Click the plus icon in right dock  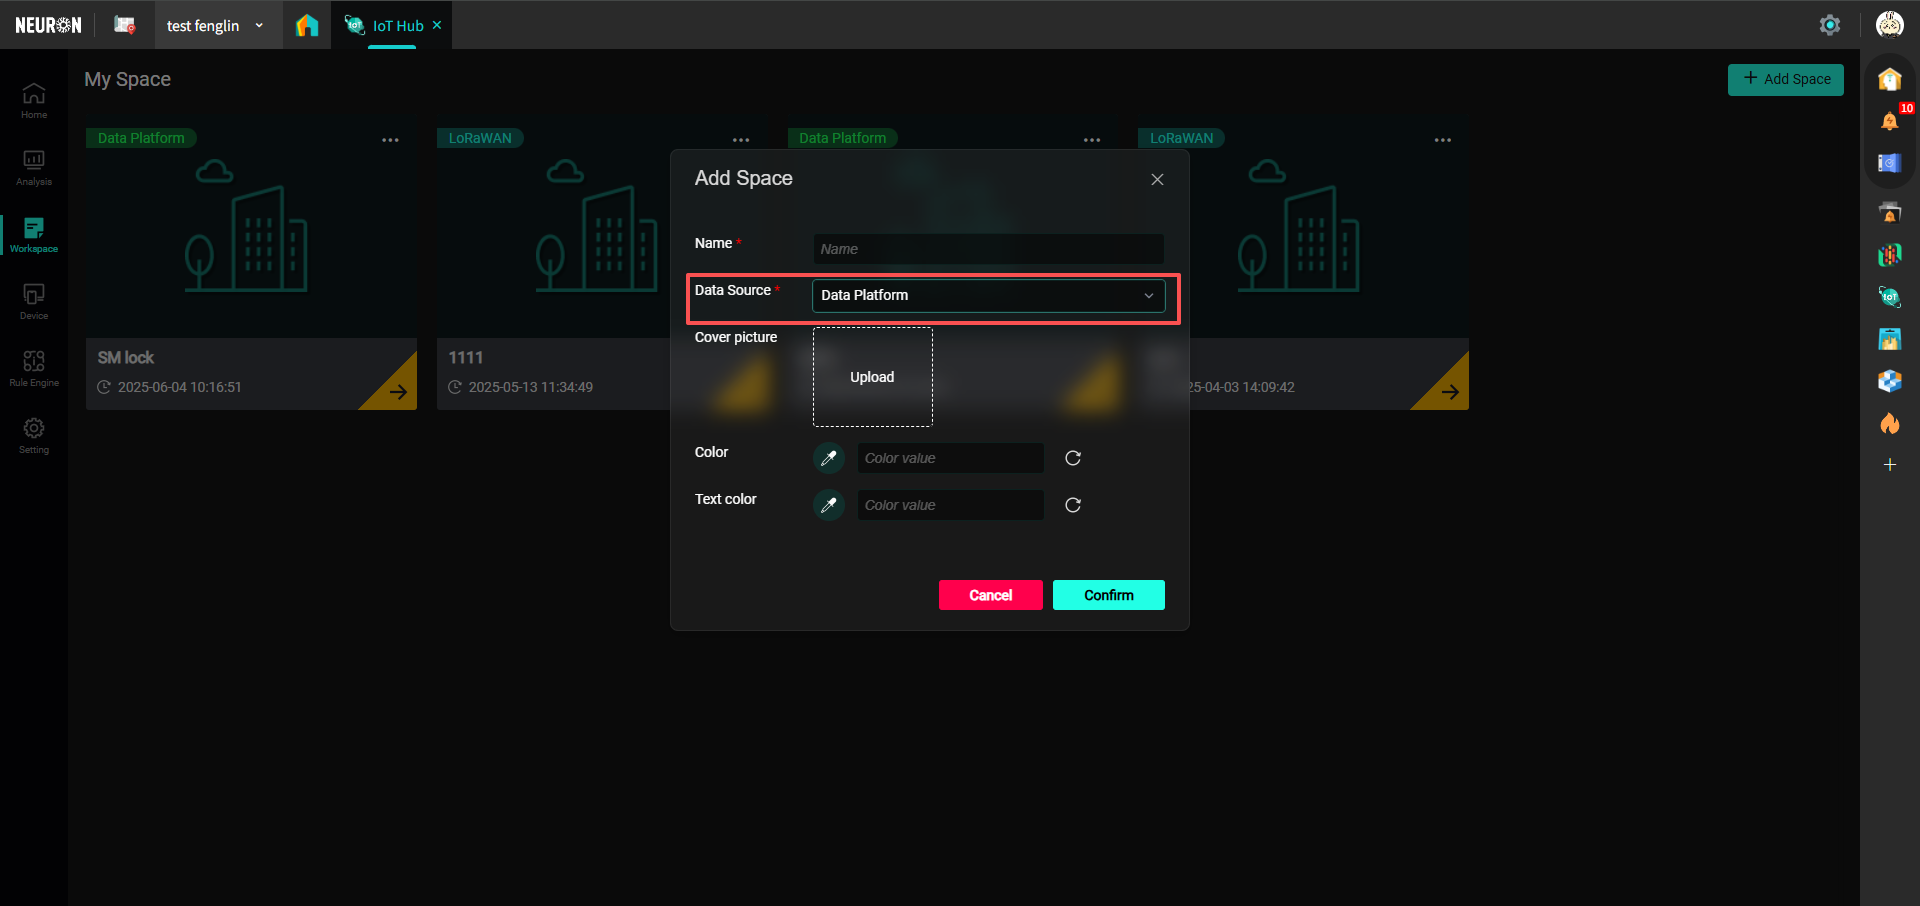[x=1889, y=465]
